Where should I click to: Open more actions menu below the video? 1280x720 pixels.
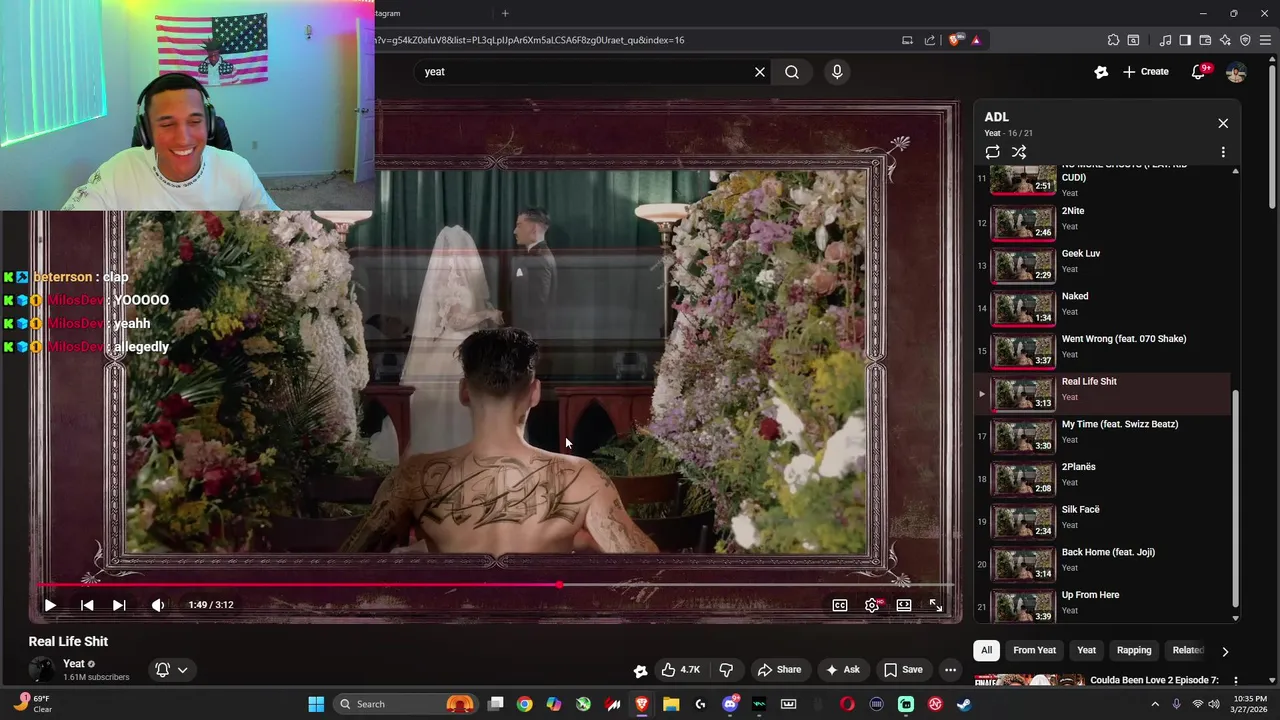(951, 670)
